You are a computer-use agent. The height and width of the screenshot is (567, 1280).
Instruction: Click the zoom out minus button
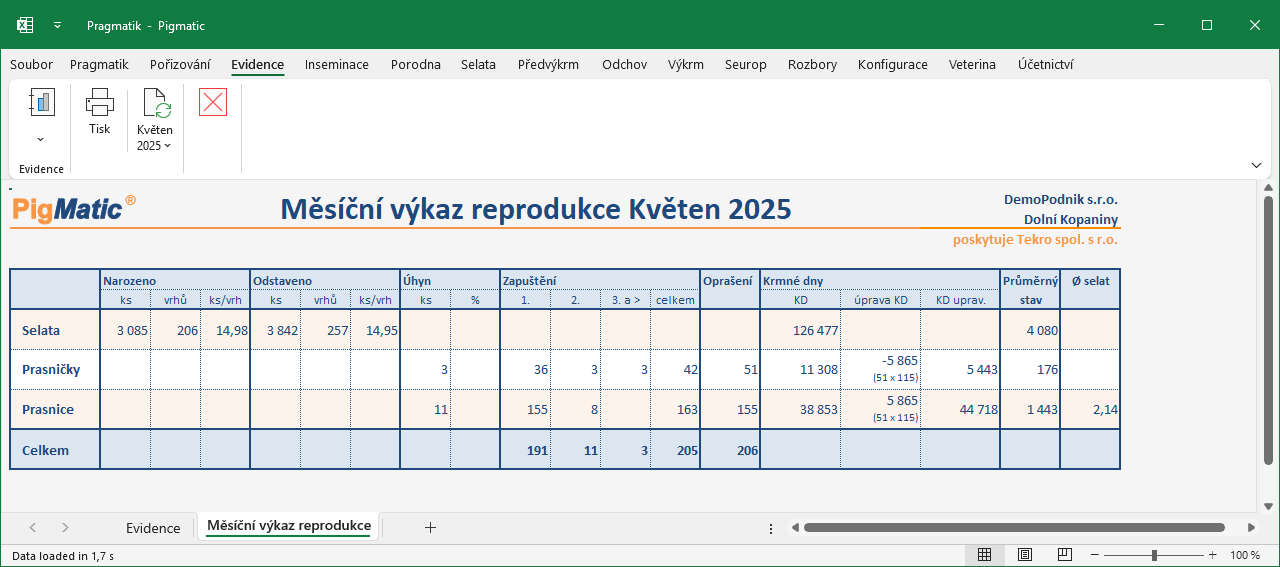click(x=1095, y=555)
